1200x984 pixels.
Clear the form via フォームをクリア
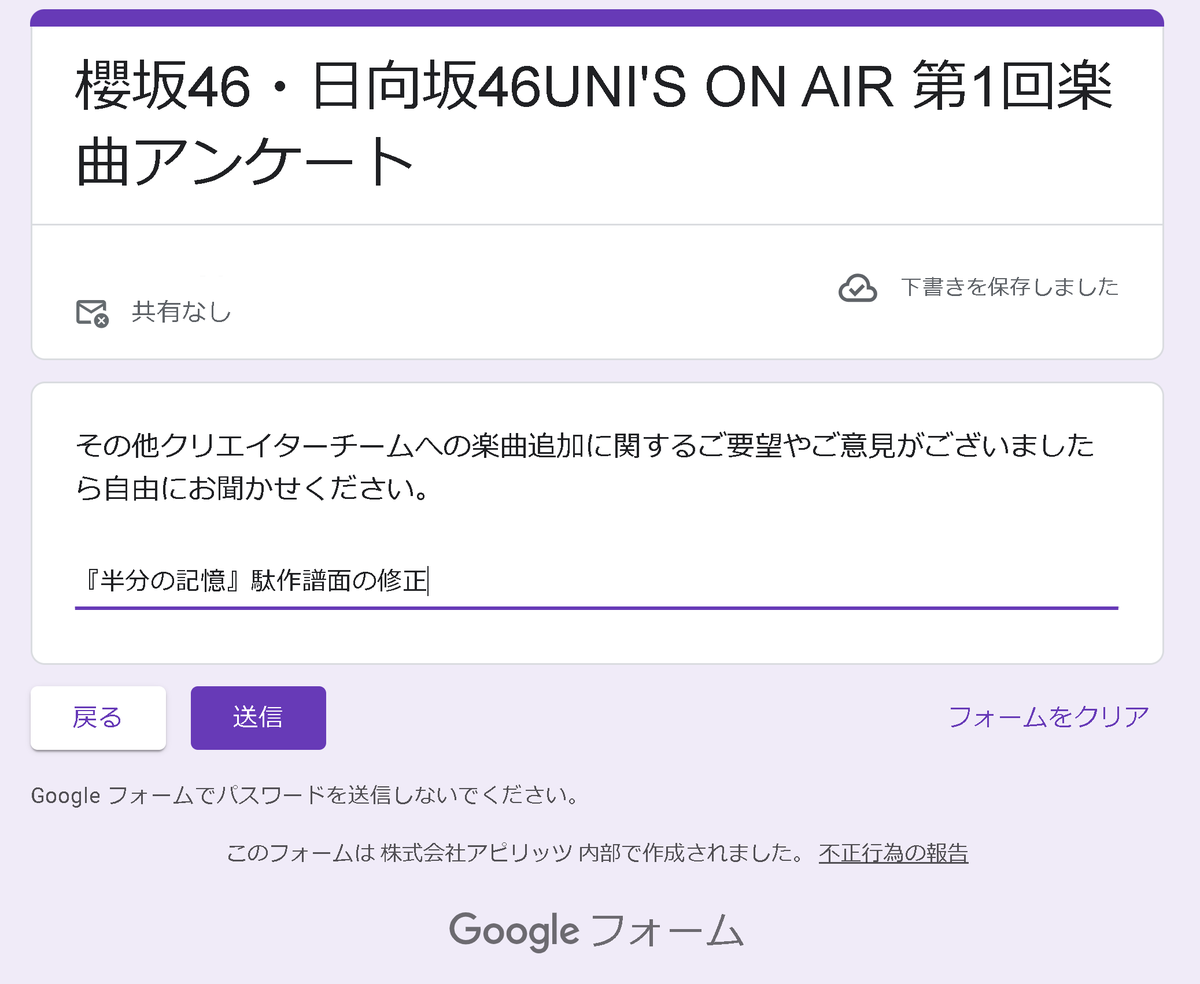[1048, 717]
